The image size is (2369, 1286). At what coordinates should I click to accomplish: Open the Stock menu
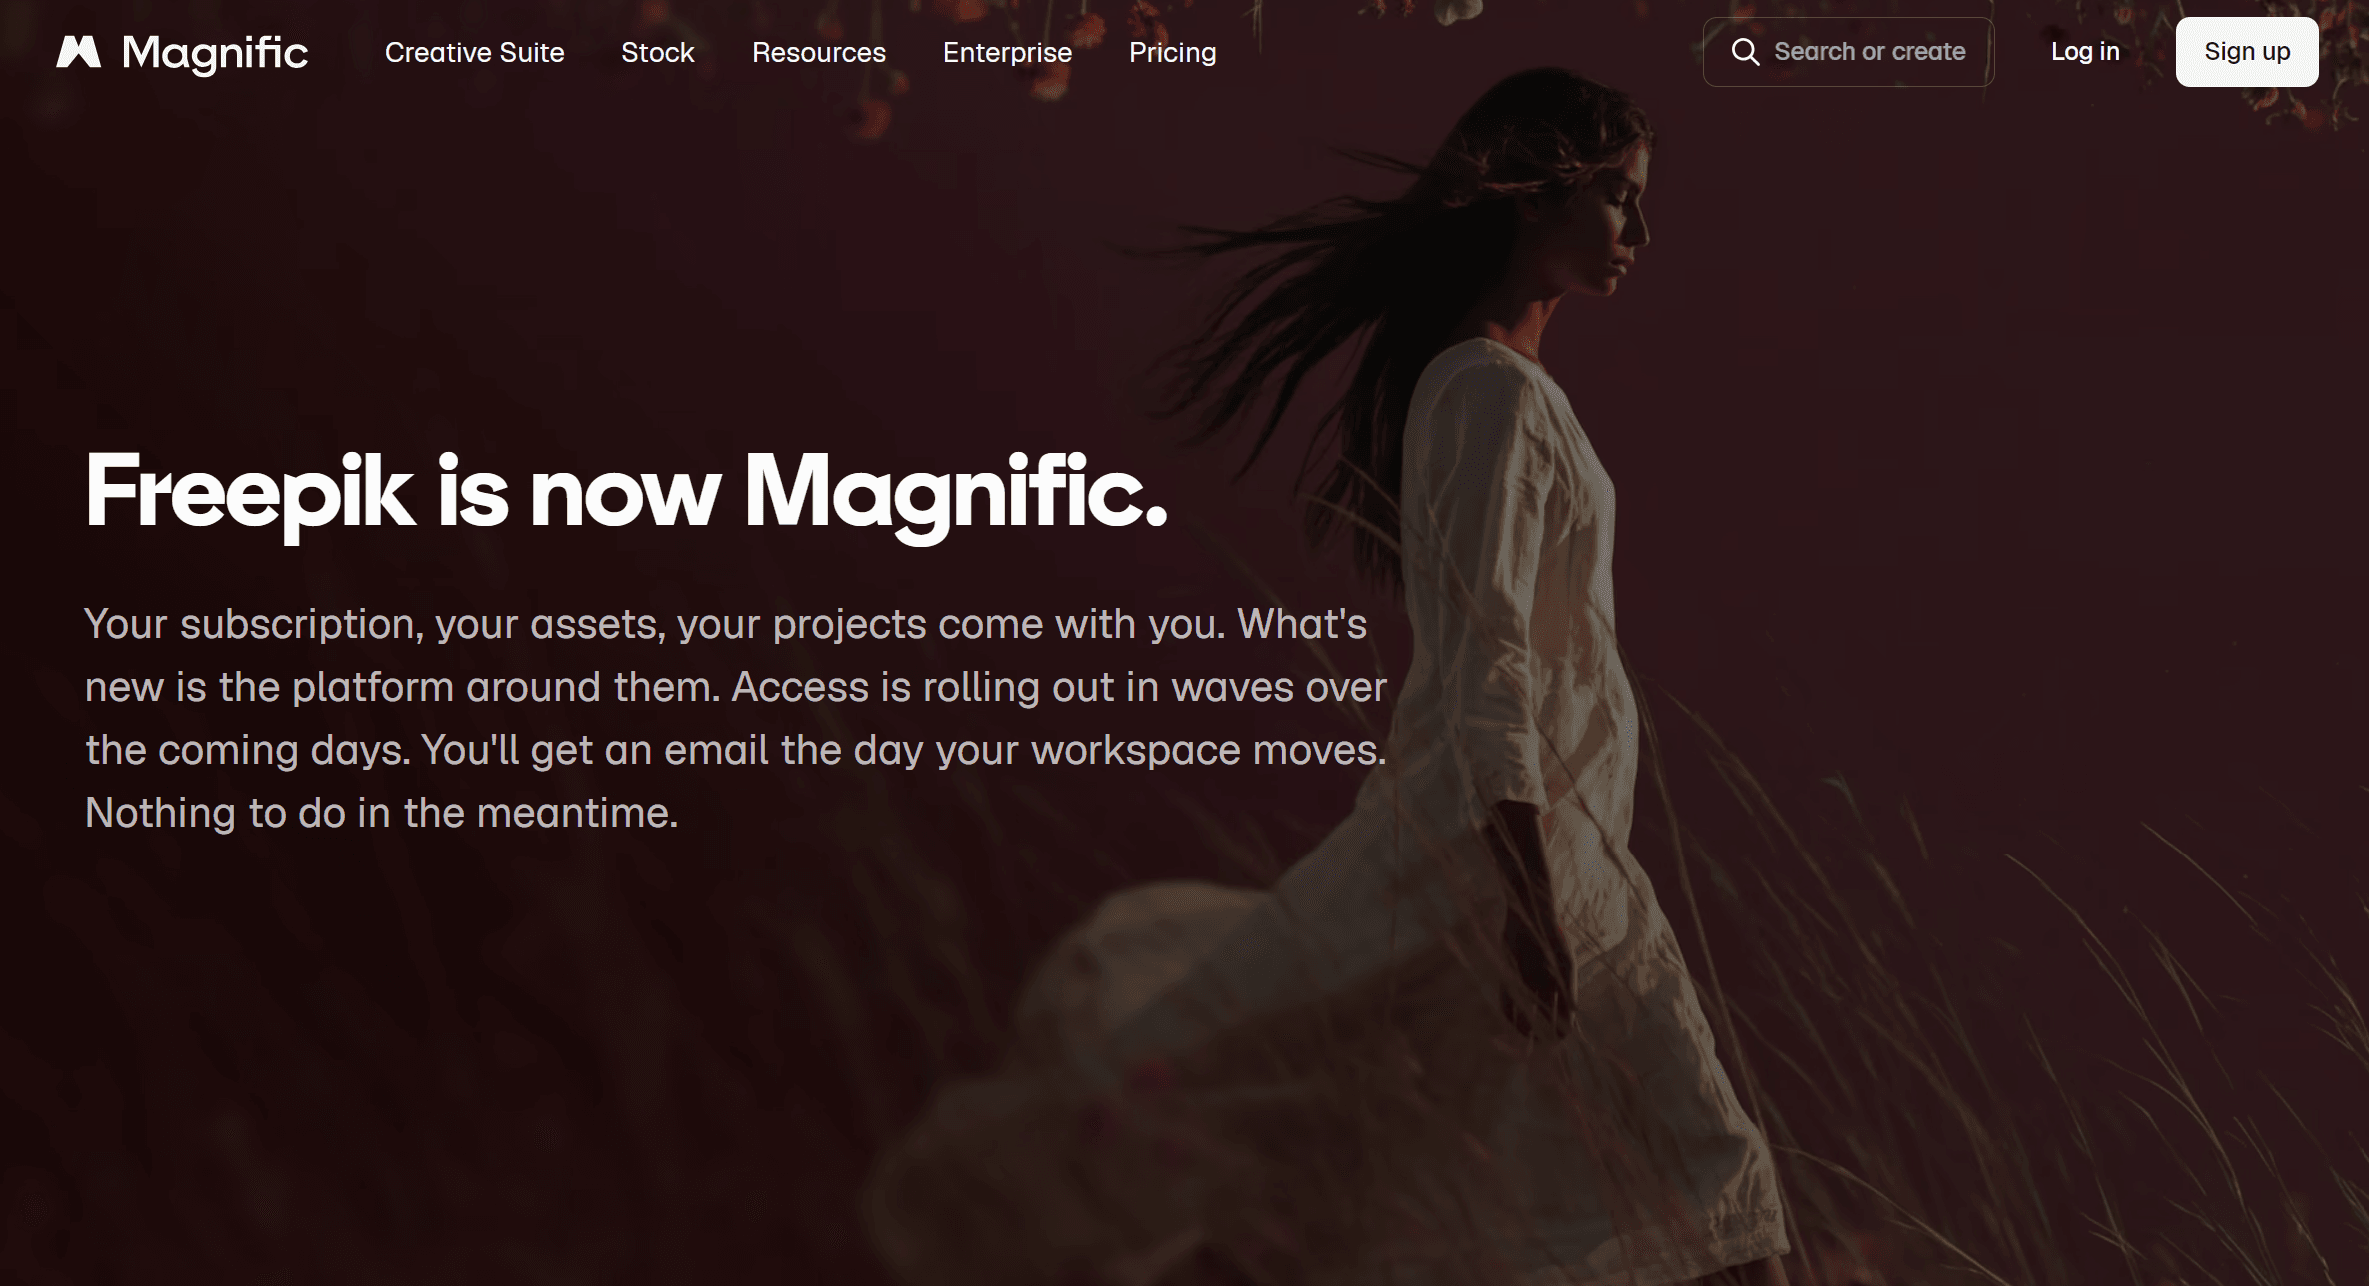[x=658, y=52]
